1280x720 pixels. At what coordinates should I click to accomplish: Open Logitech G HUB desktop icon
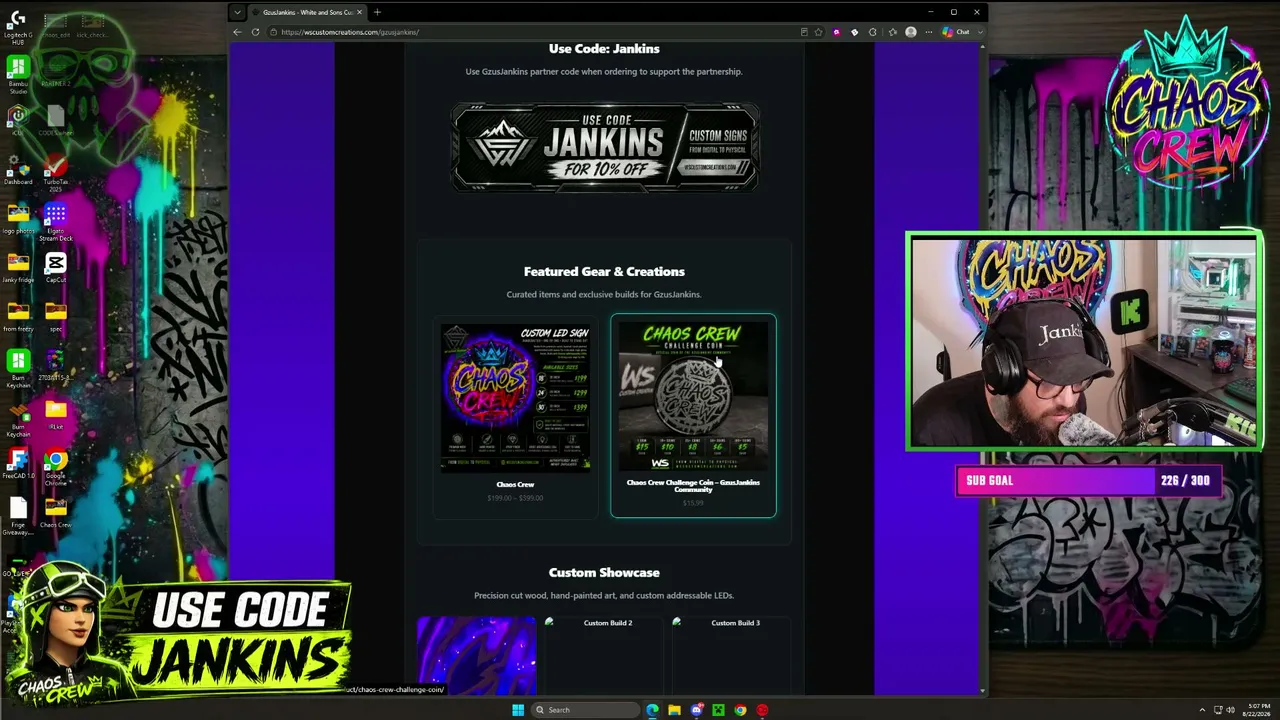click(x=18, y=28)
